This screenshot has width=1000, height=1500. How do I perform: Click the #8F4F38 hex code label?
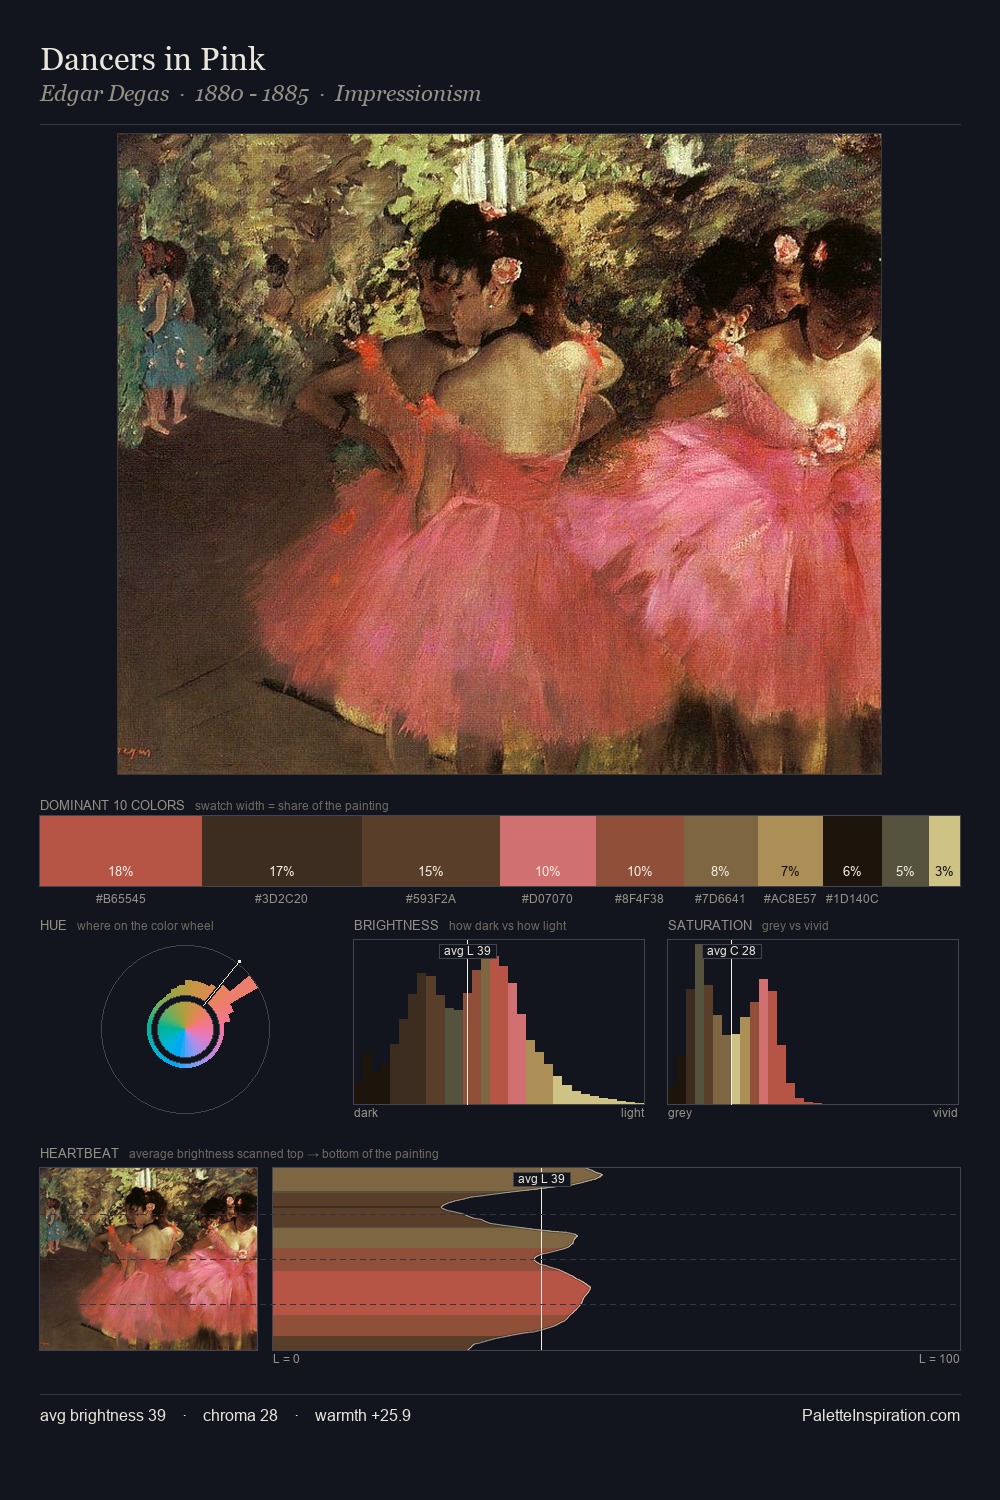[x=640, y=899]
